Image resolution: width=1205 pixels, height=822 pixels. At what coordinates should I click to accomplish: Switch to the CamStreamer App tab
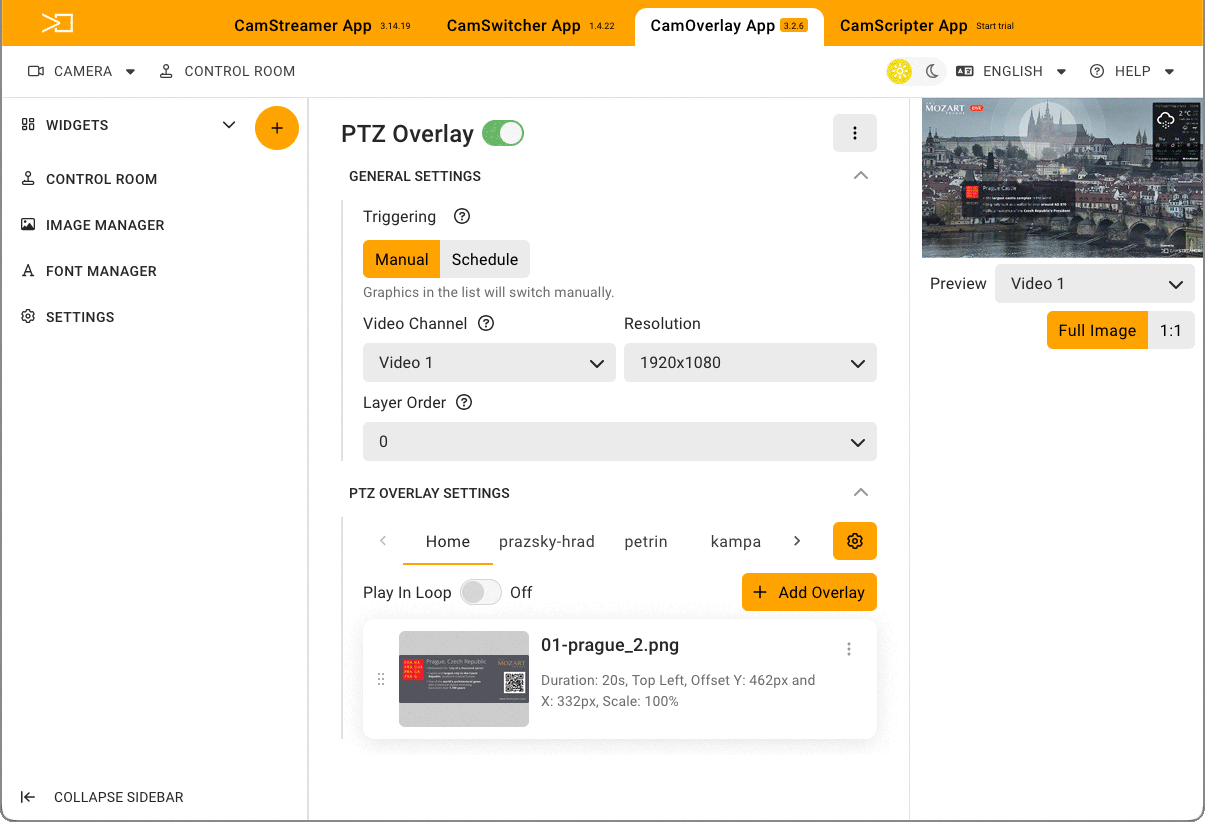pos(303,26)
